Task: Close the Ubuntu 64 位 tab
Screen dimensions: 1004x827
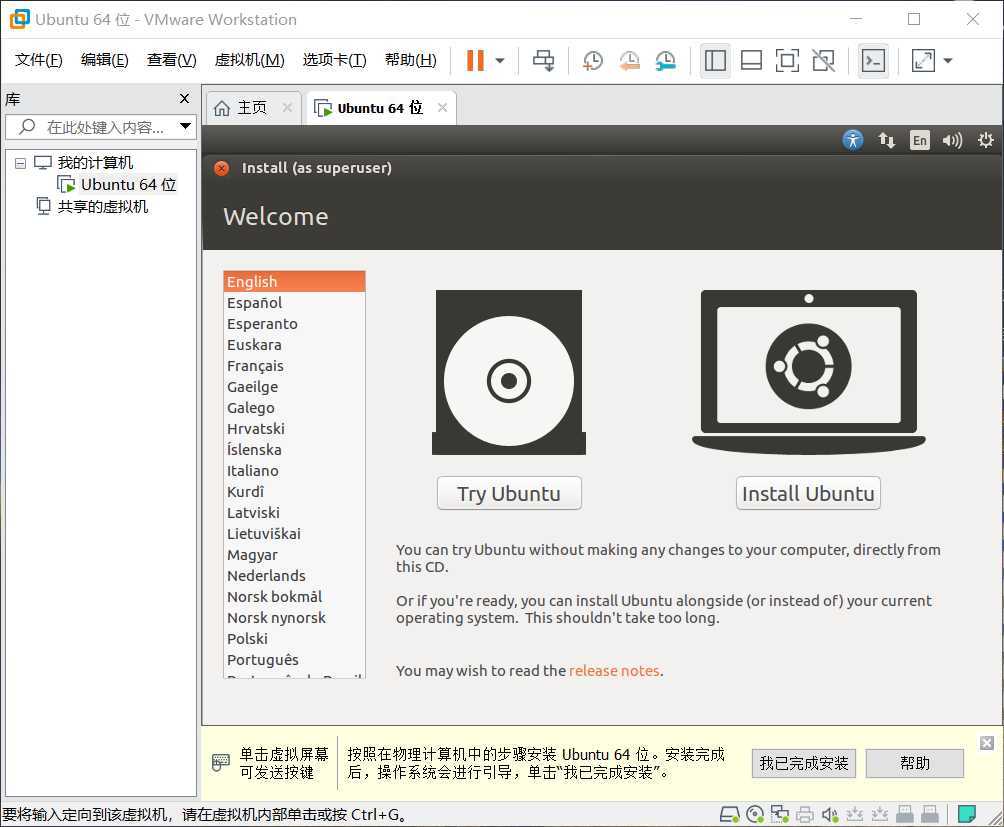Action: 442,108
